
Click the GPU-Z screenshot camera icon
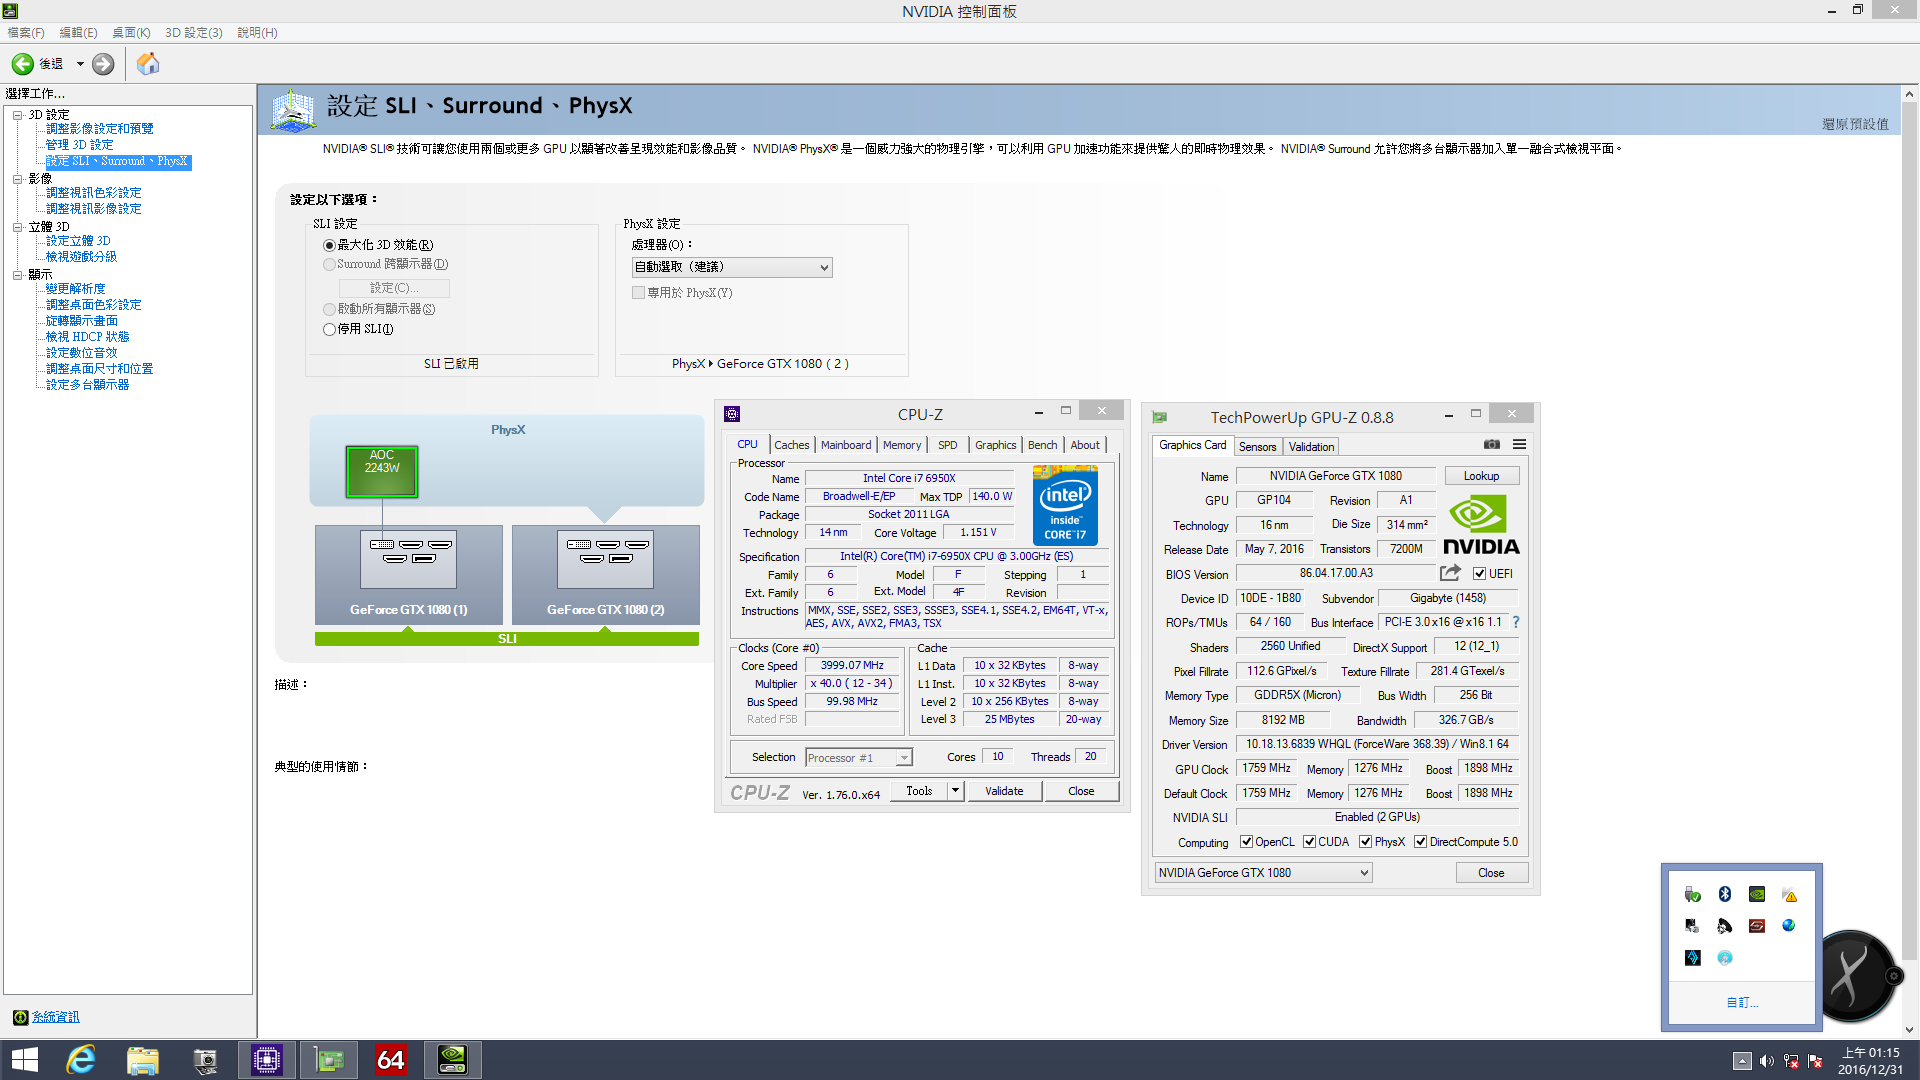[x=1492, y=444]
